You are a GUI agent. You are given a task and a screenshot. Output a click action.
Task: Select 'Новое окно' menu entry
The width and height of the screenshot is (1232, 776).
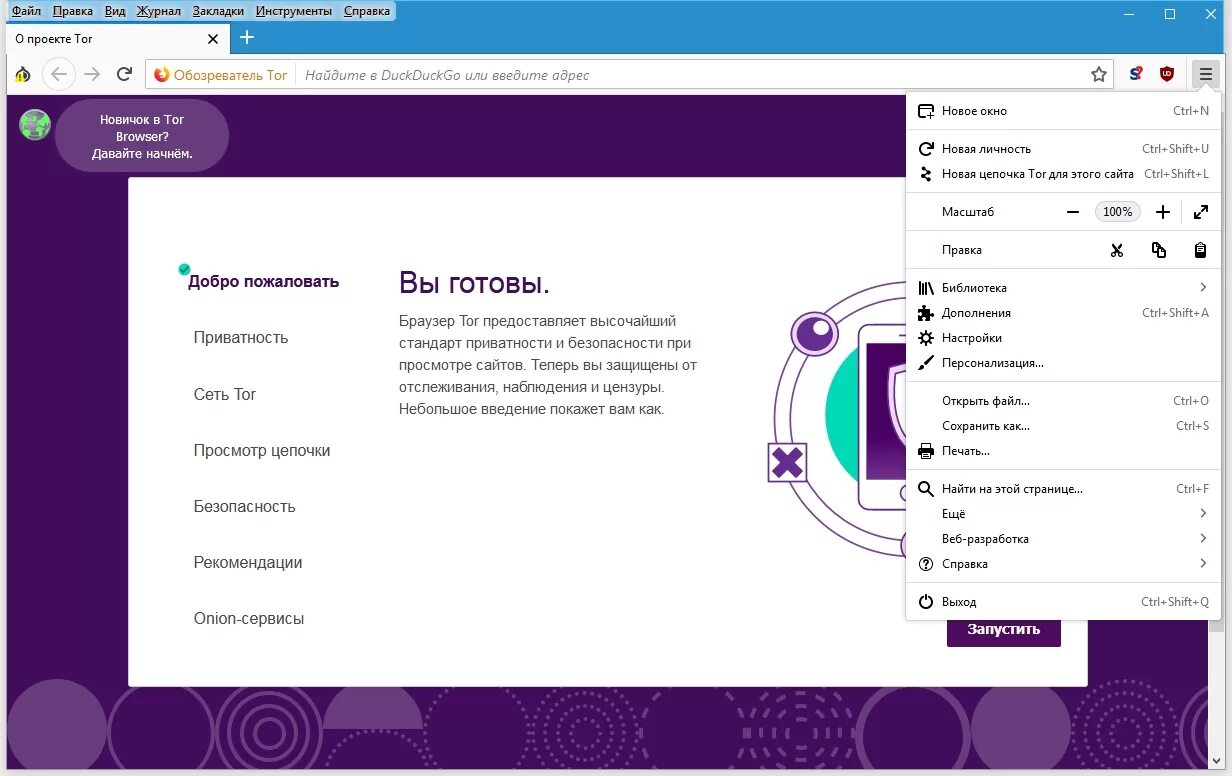[1063, 111]
